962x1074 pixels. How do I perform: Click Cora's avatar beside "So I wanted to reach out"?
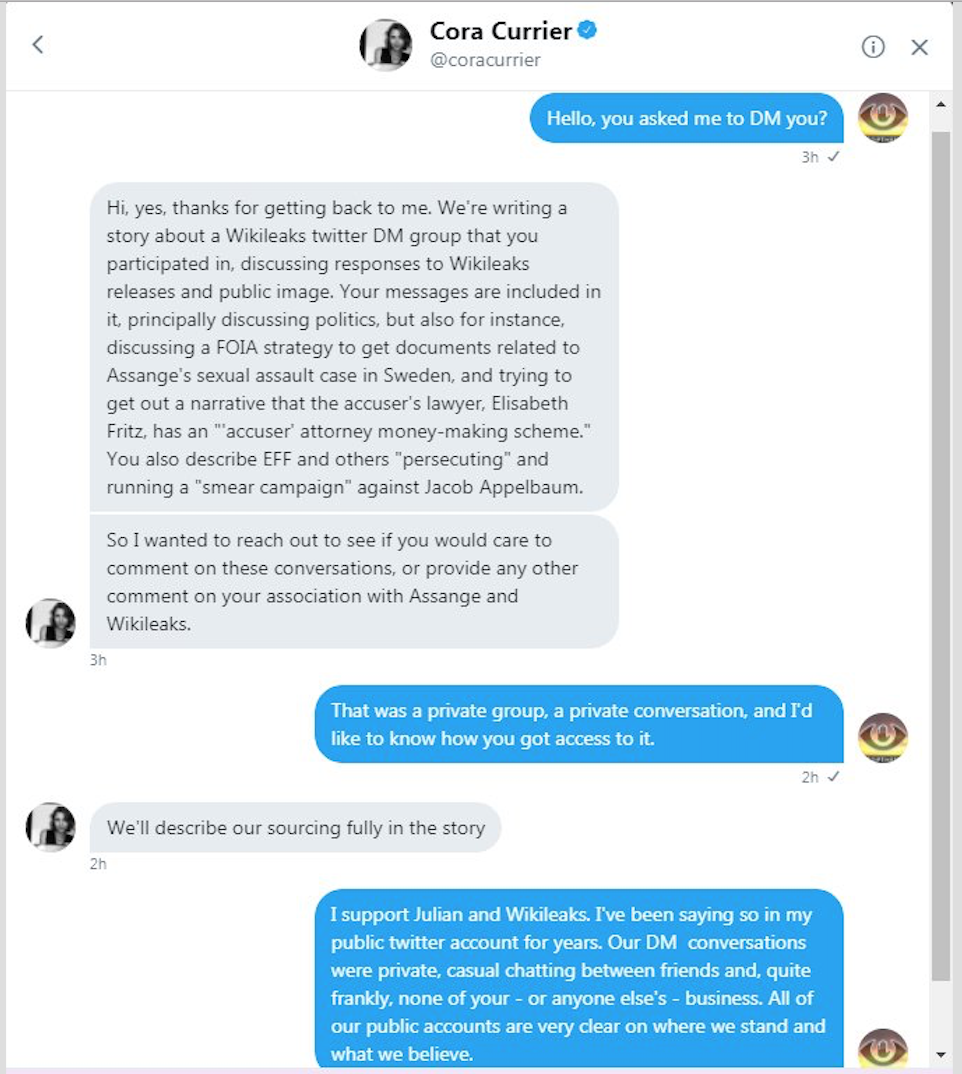[x=50, y=623]
